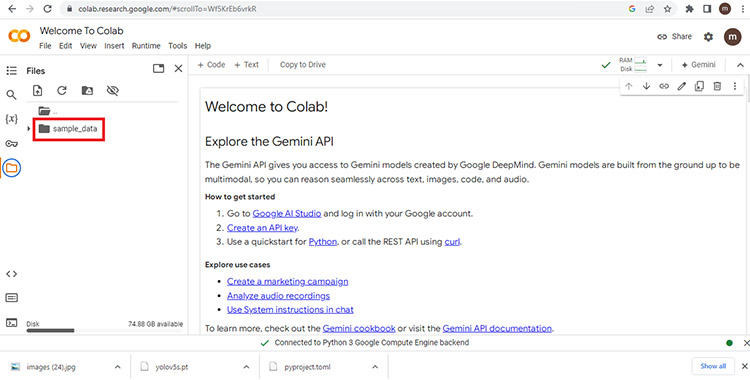Screen dimensions: 750x380
Task: Click Show all downloads
Action: (x=713, y=366)
